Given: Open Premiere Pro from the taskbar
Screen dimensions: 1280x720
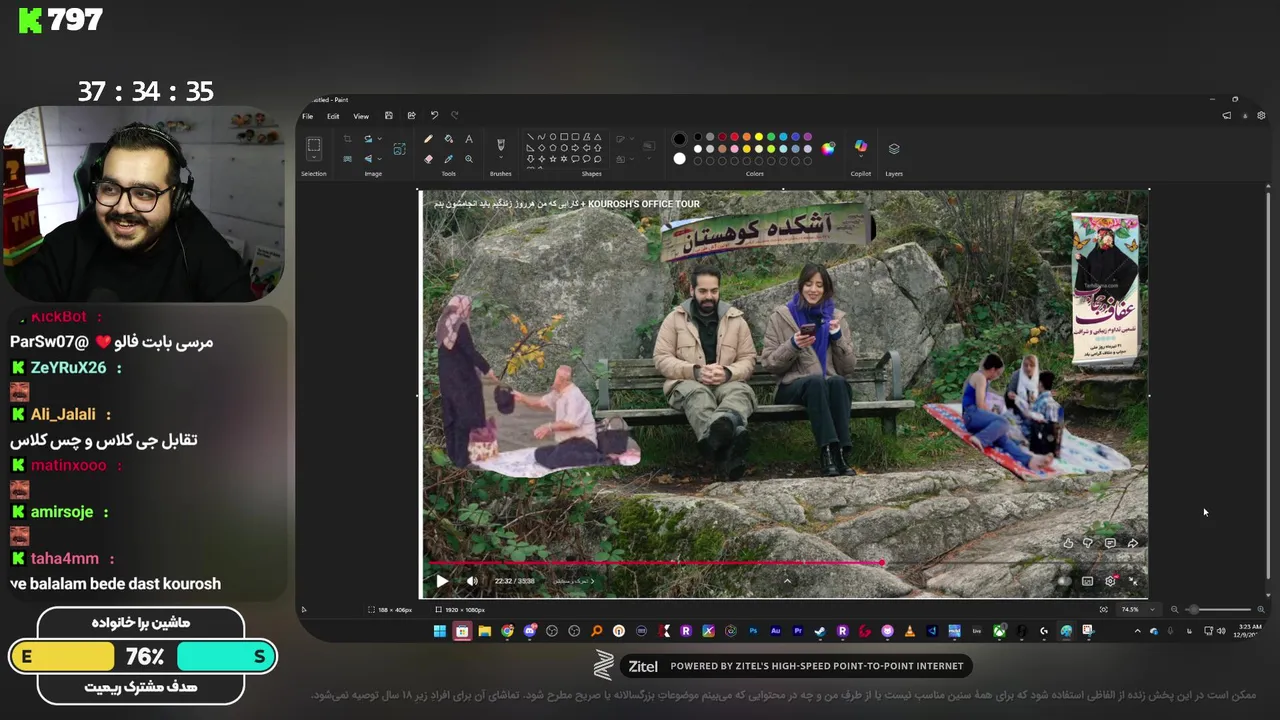Looking at the screenshot, I should [798, 631].
